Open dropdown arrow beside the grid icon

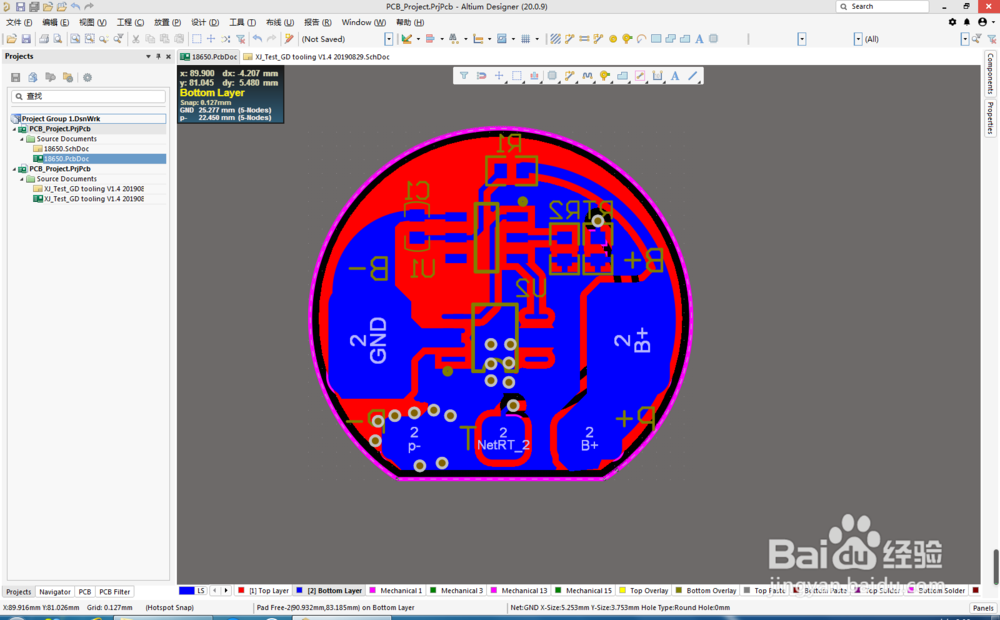coord(537,39)
